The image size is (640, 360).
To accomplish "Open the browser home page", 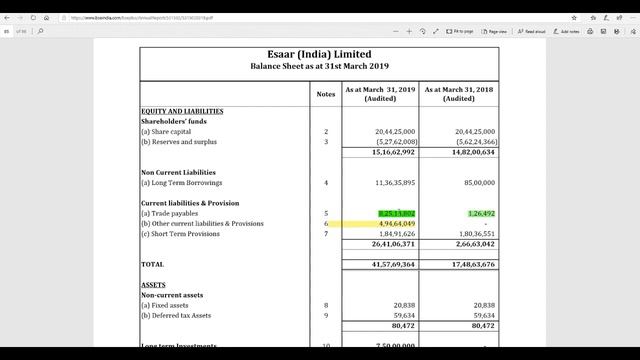I will [x=47, y=18].
